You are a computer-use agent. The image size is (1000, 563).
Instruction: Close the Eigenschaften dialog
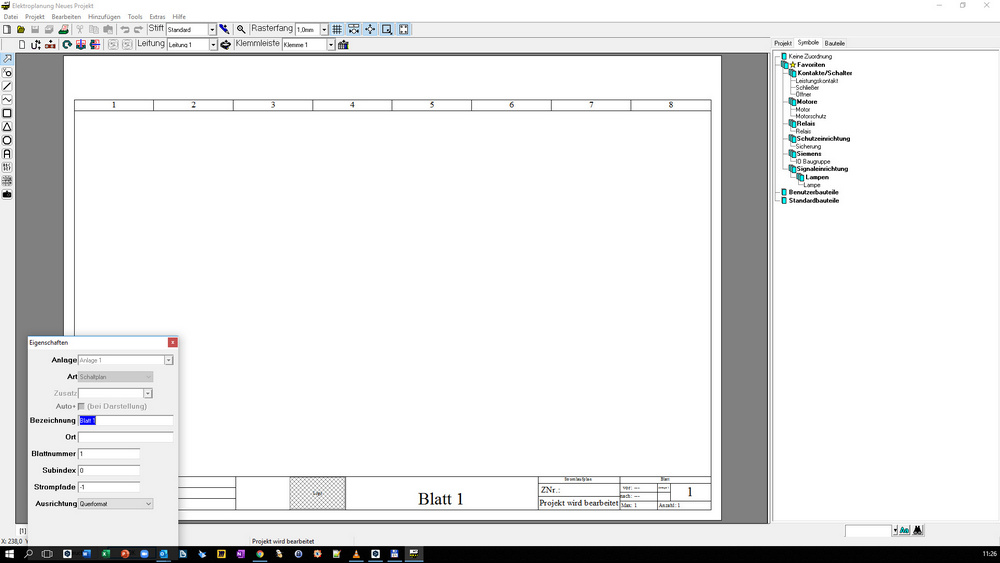173,343
